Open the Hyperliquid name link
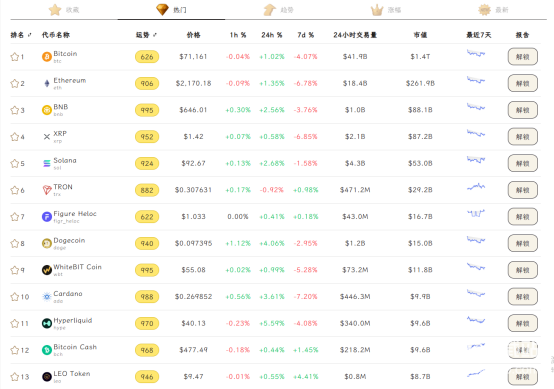The image size is (554, 389). [x=73, y=320]
